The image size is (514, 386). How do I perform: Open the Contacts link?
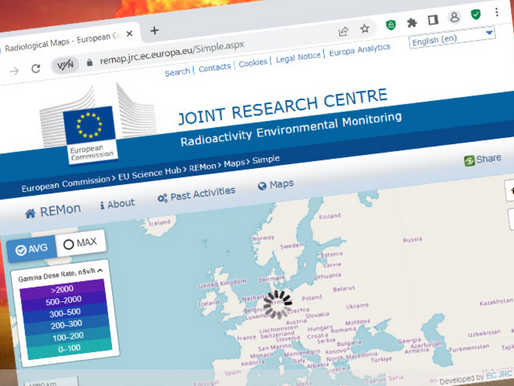tap(215, 67)
